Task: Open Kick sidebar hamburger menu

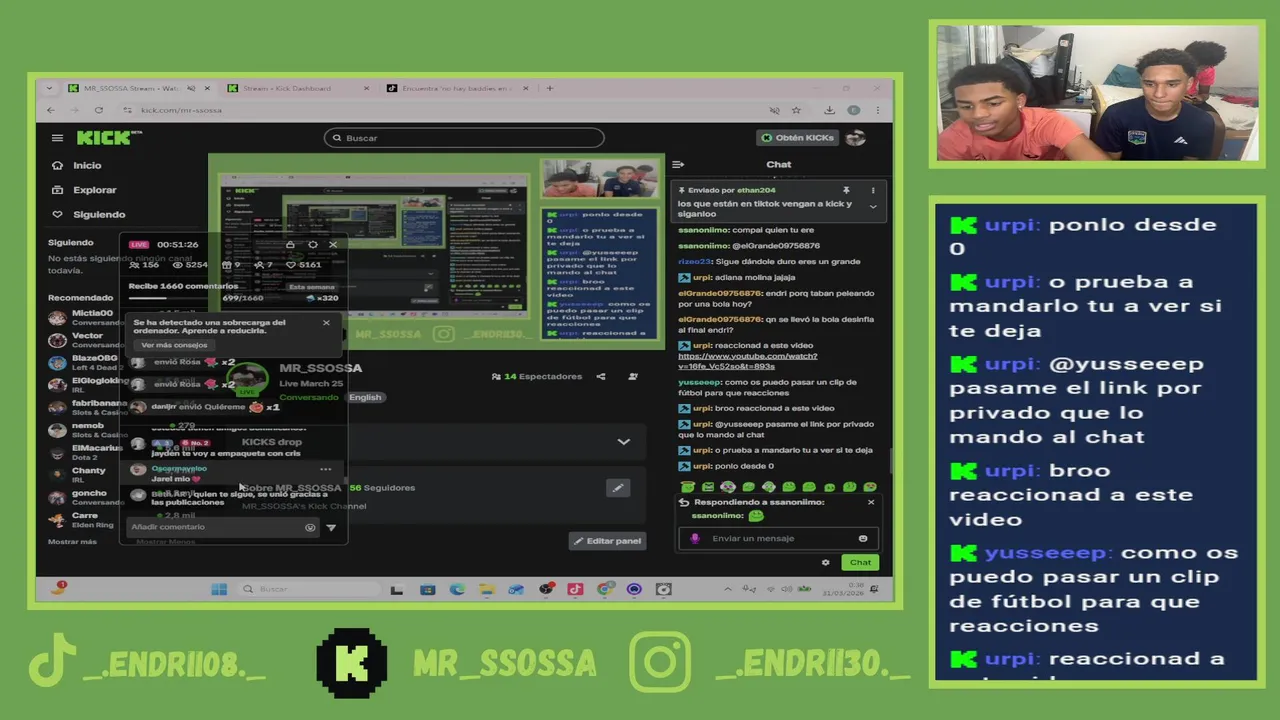Action: 57,138
